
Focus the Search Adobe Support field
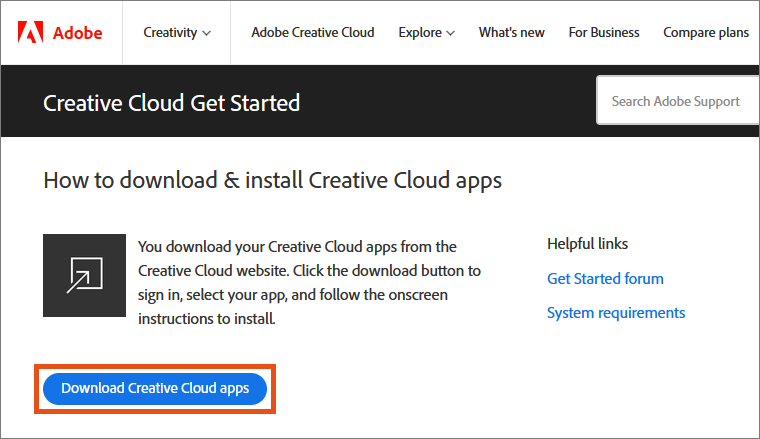click(676, 101)
